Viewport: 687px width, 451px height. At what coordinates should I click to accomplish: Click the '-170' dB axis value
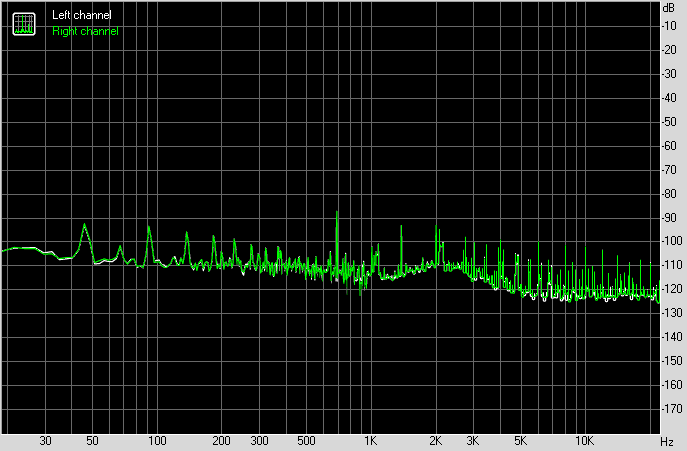coord(672,408)
